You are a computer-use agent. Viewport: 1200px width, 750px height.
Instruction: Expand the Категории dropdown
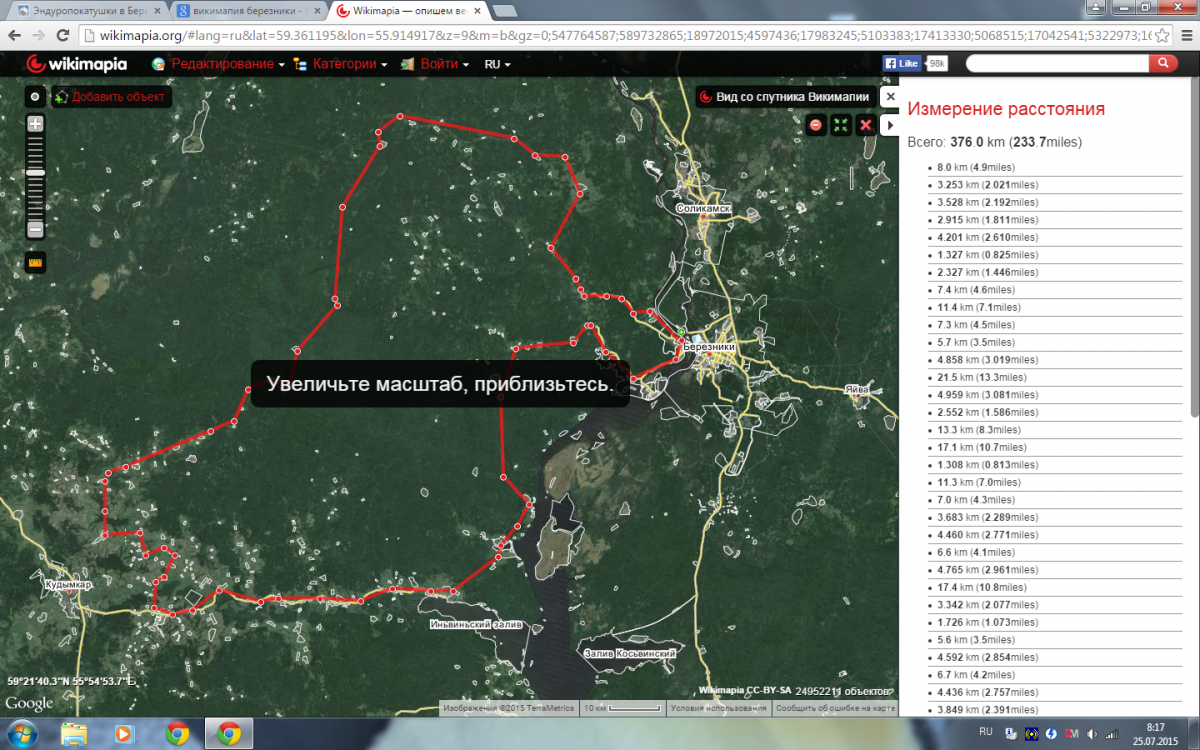[349, 64]
